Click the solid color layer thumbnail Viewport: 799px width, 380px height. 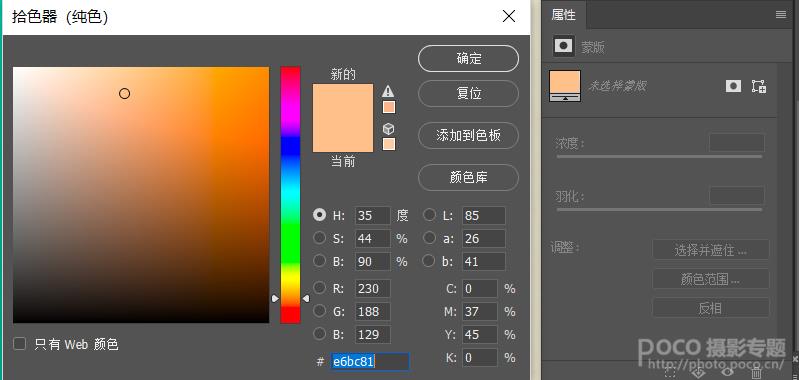(565, 86)
